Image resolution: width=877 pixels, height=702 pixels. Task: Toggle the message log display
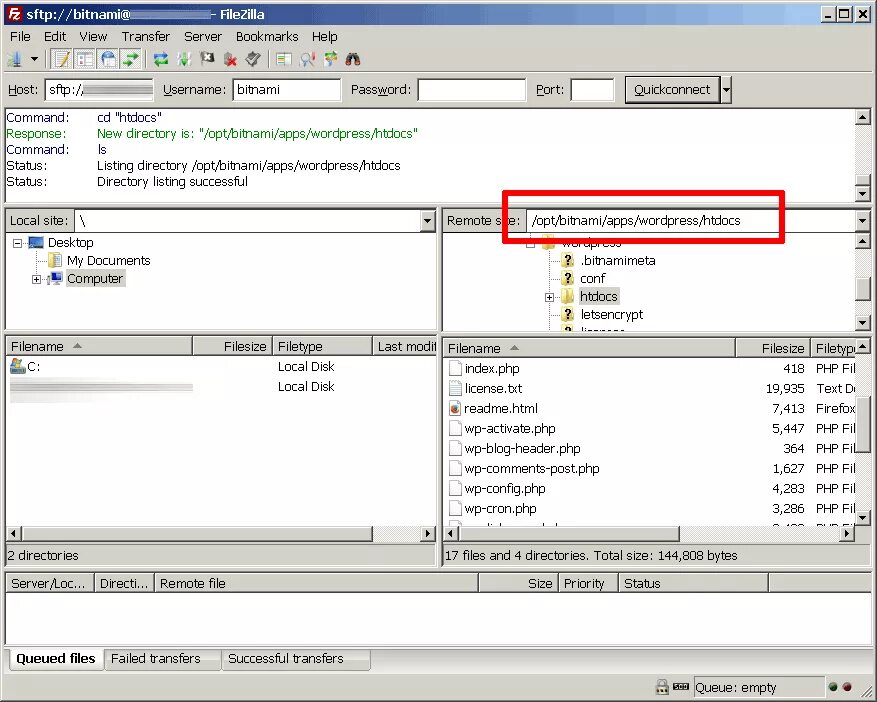[62, 59]
